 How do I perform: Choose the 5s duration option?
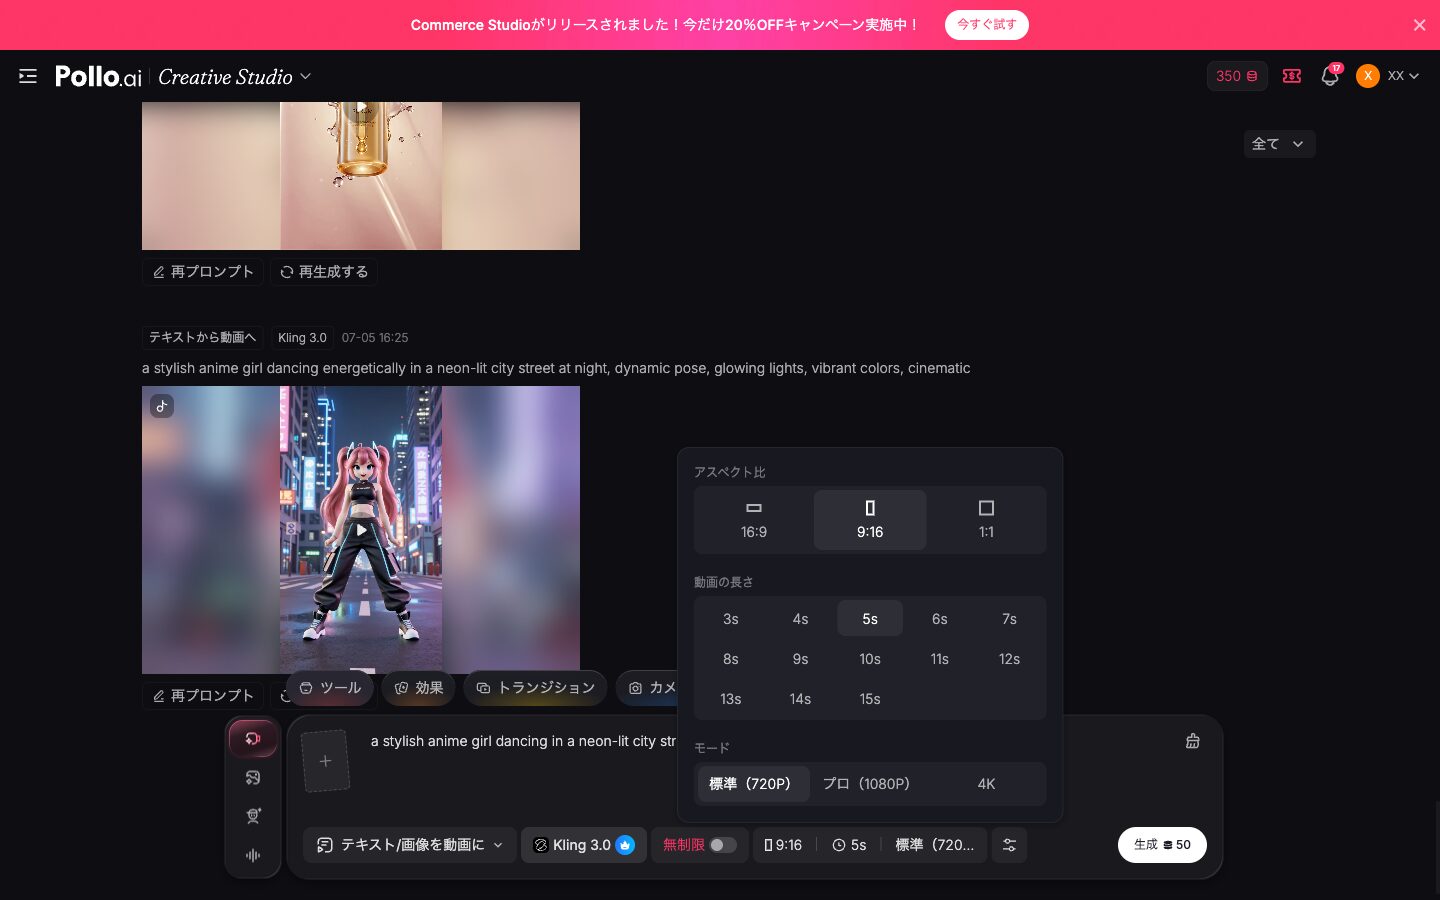coord(870,619)
